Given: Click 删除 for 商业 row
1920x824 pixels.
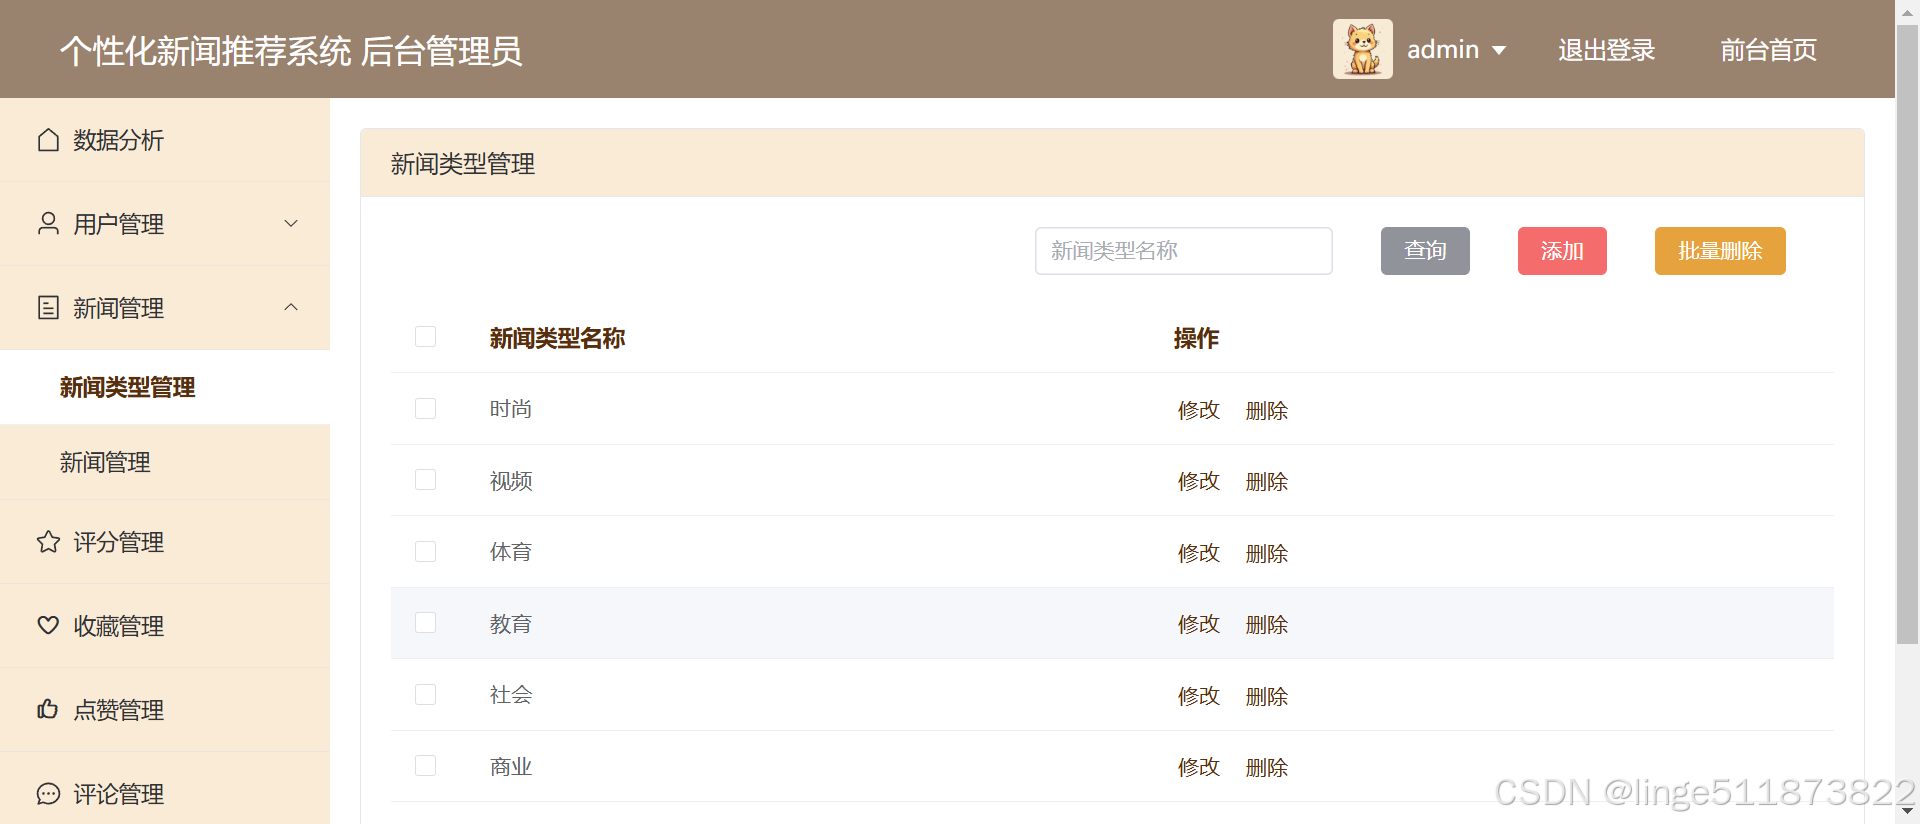Looking at the screenshot, I should (1267, 767).
